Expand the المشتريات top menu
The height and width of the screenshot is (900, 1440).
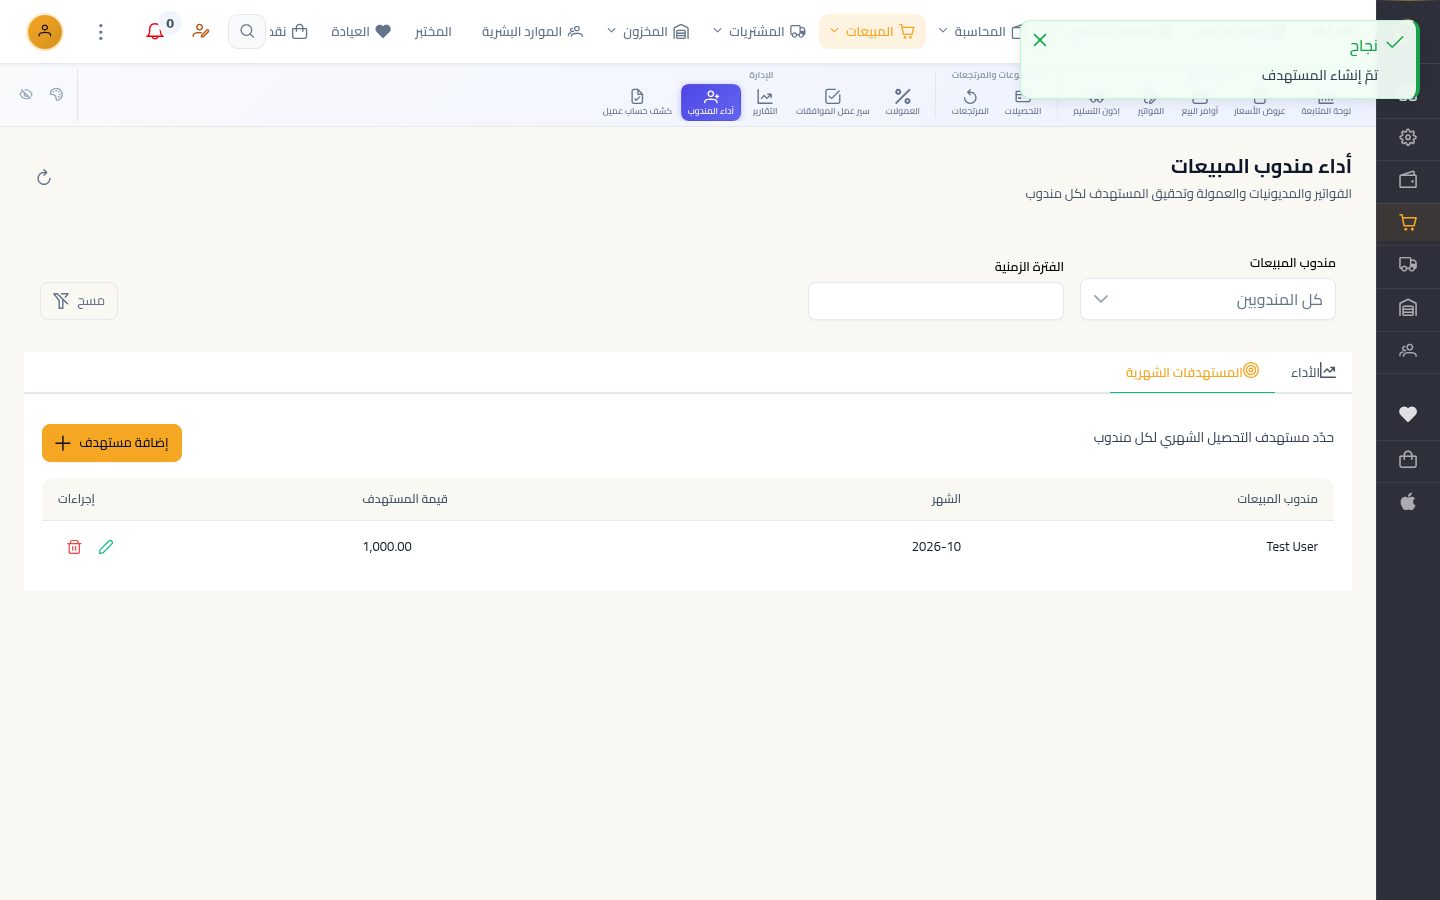[759, 32]
